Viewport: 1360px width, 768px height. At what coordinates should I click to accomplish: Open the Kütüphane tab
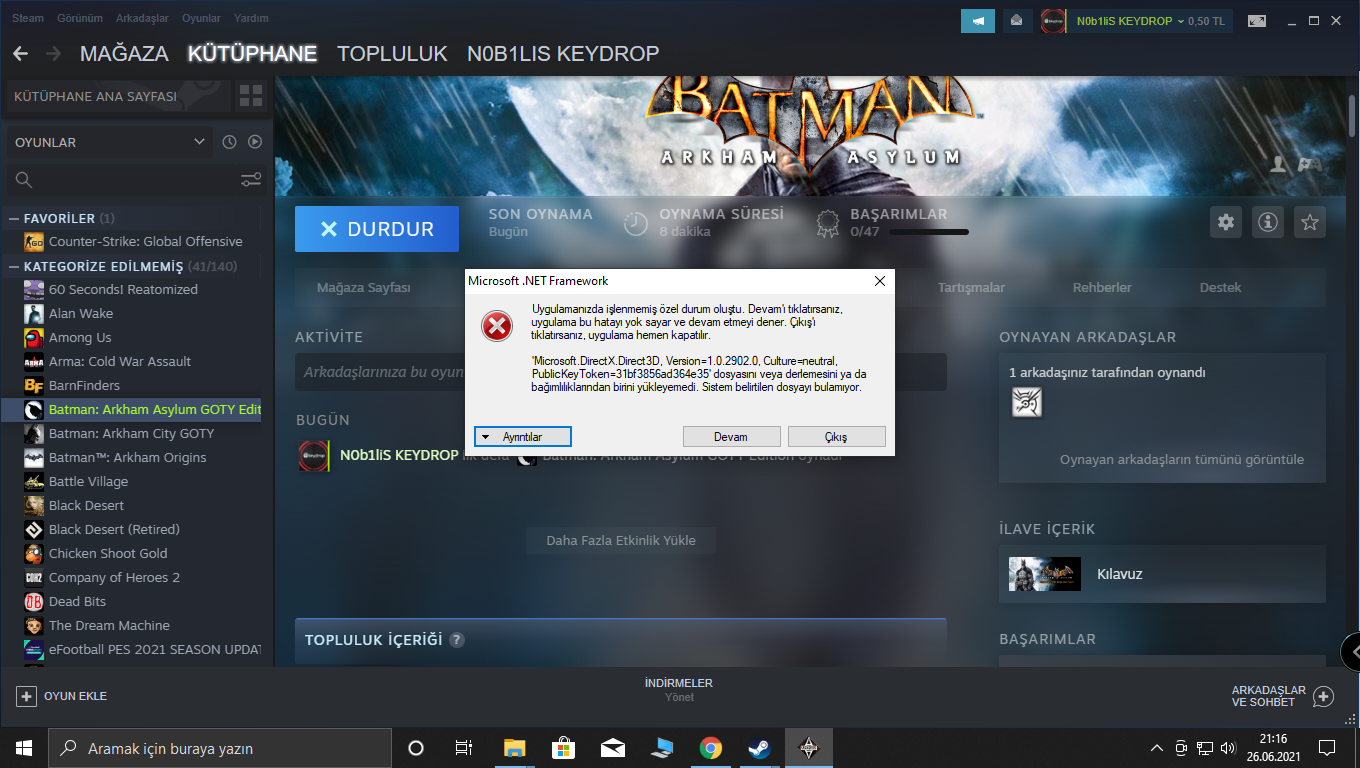252,54
